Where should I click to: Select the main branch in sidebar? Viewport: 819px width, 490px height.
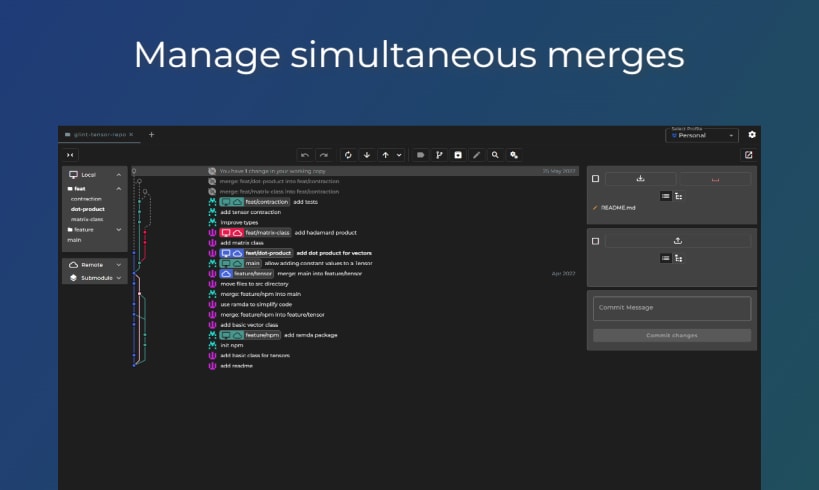tap(74, 240)
